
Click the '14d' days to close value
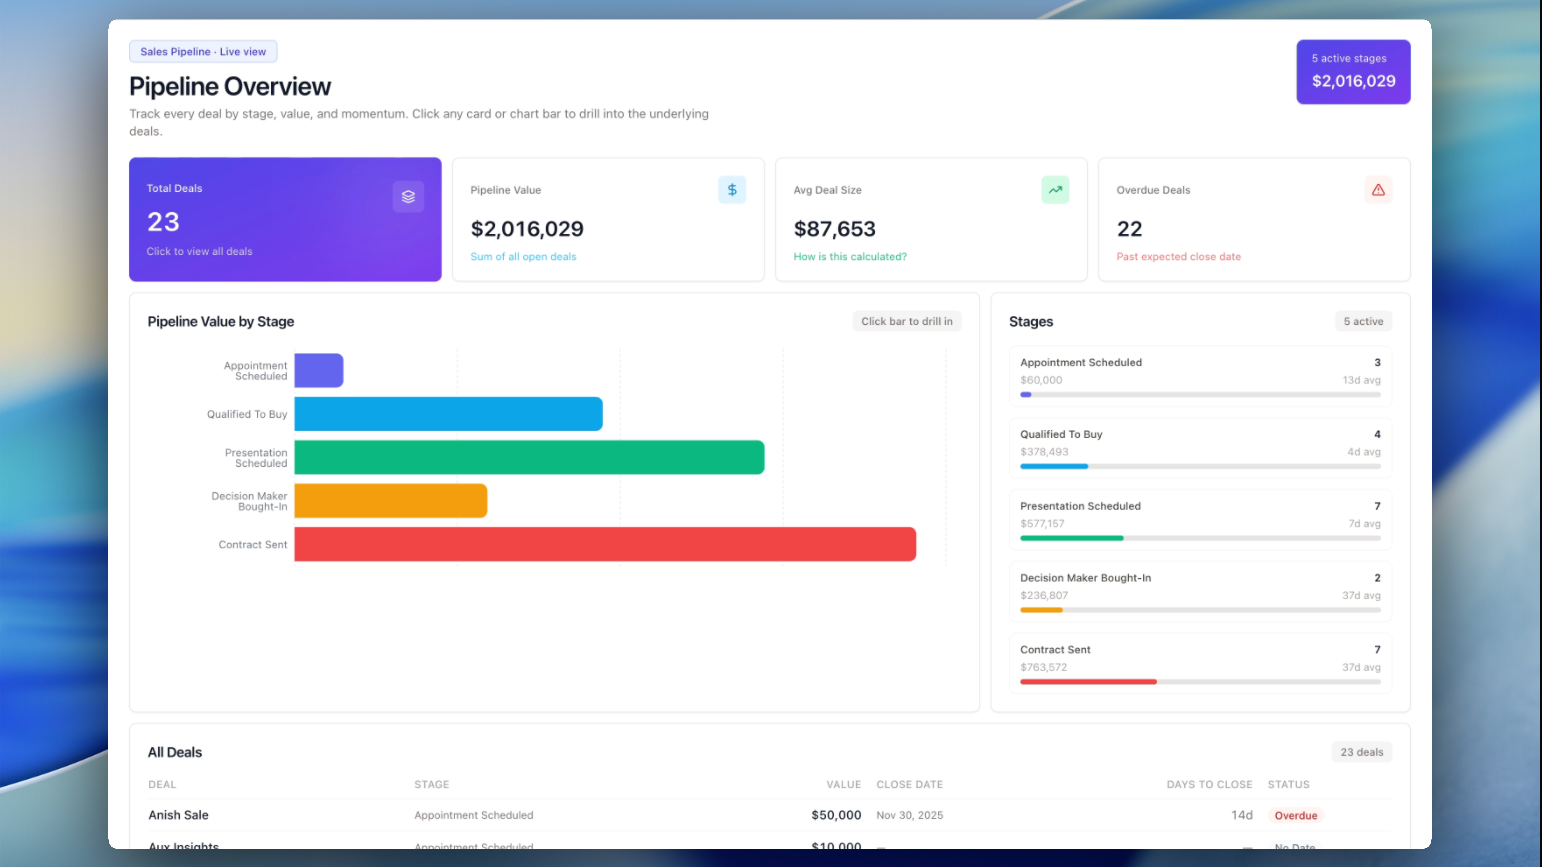pyautogui.click(x=1242, y=816)
